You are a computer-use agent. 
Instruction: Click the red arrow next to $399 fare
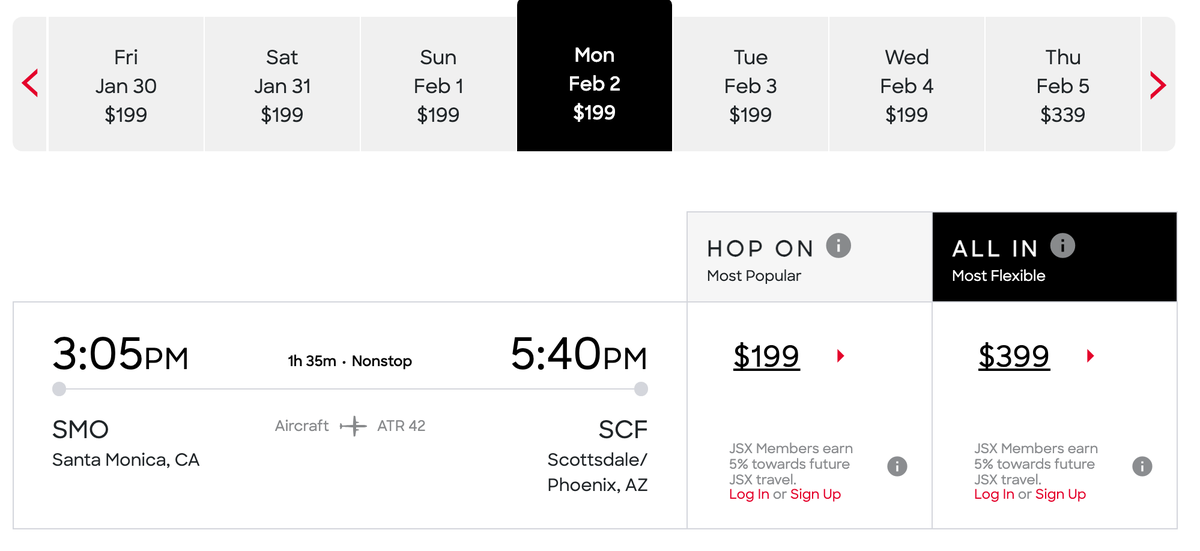pyautogui.click(x=1090, y=356)
